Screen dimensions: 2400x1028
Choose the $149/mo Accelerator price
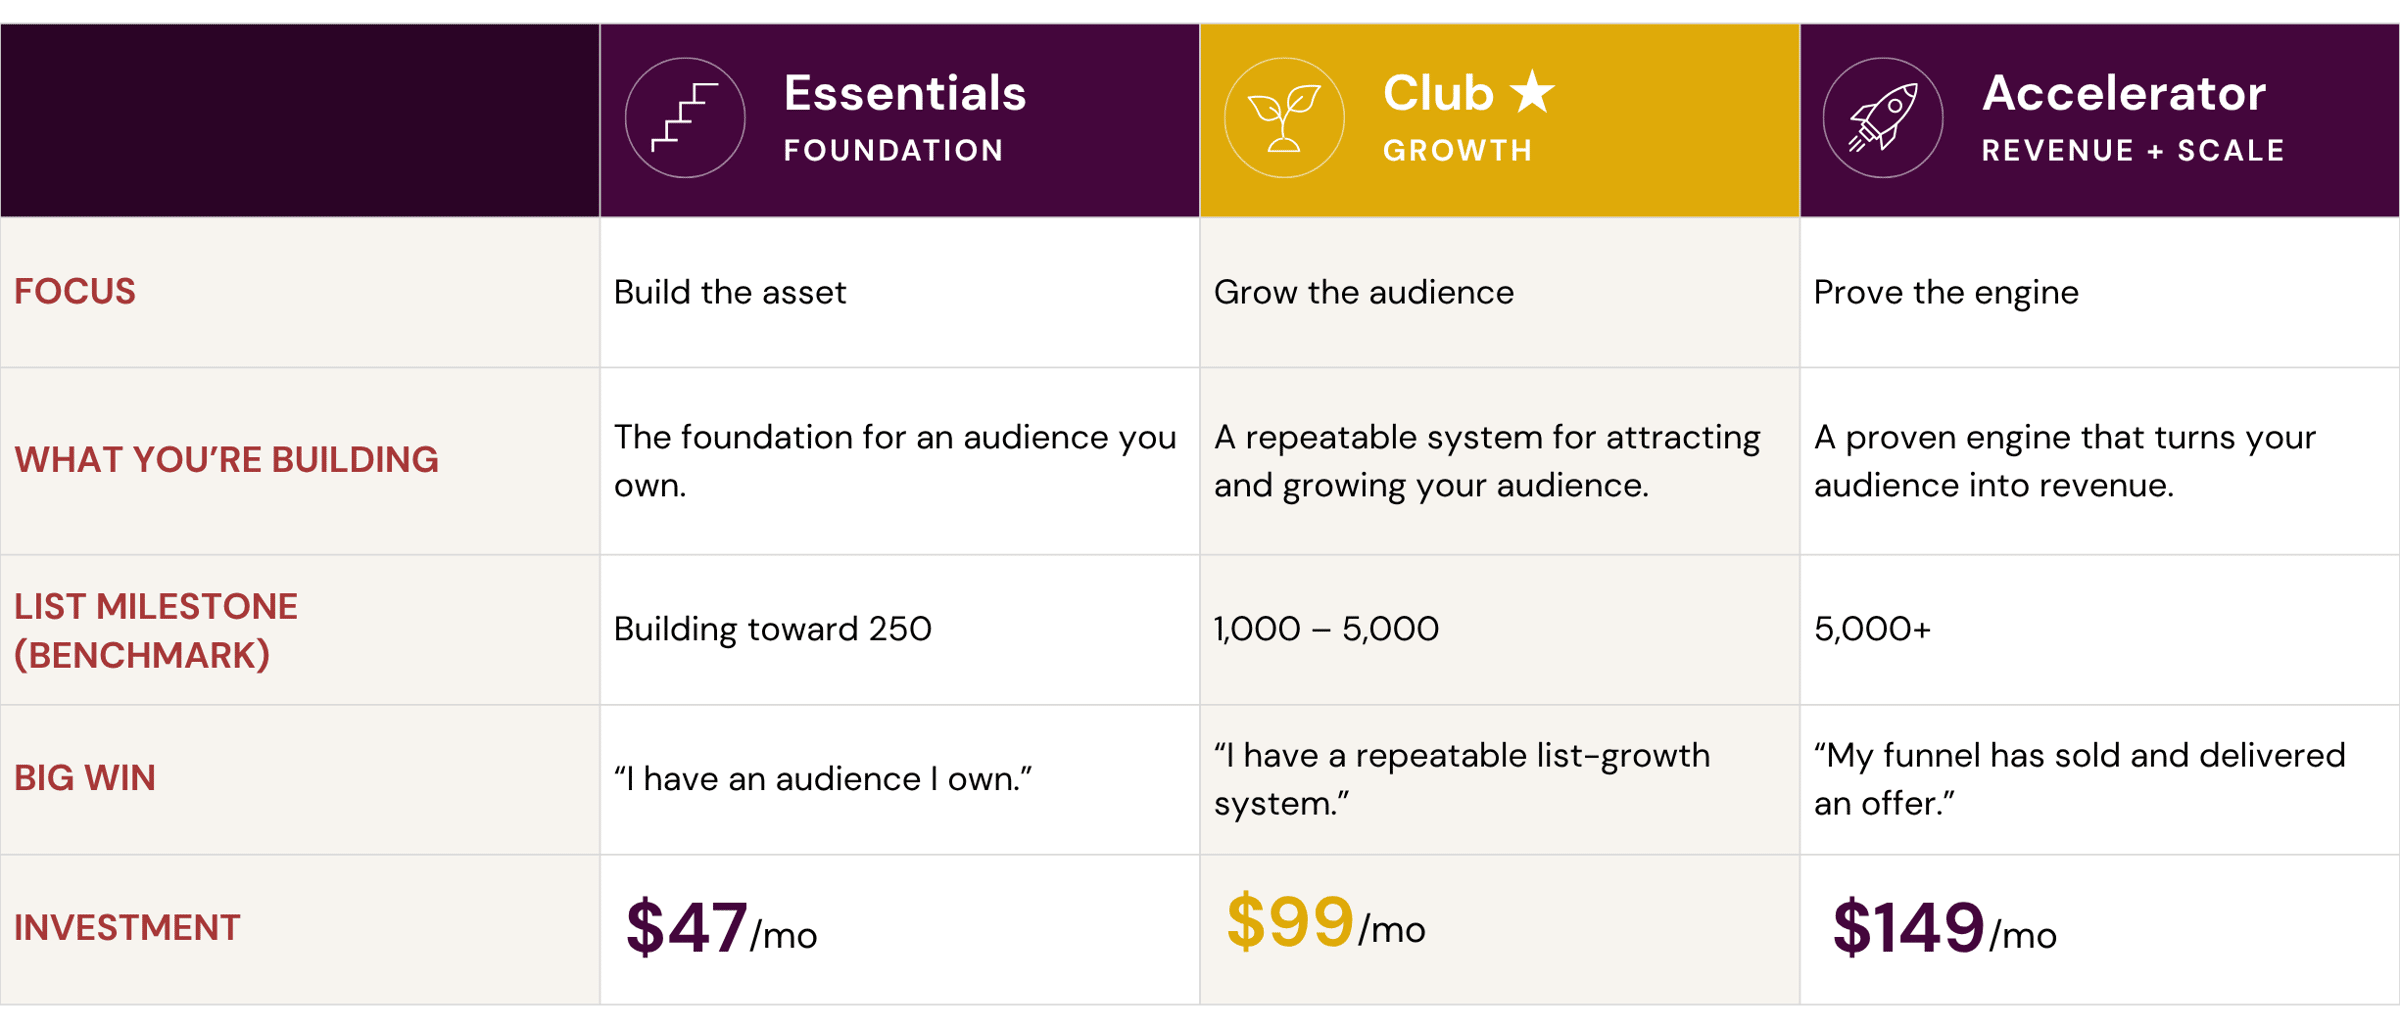coord(1944,927)
